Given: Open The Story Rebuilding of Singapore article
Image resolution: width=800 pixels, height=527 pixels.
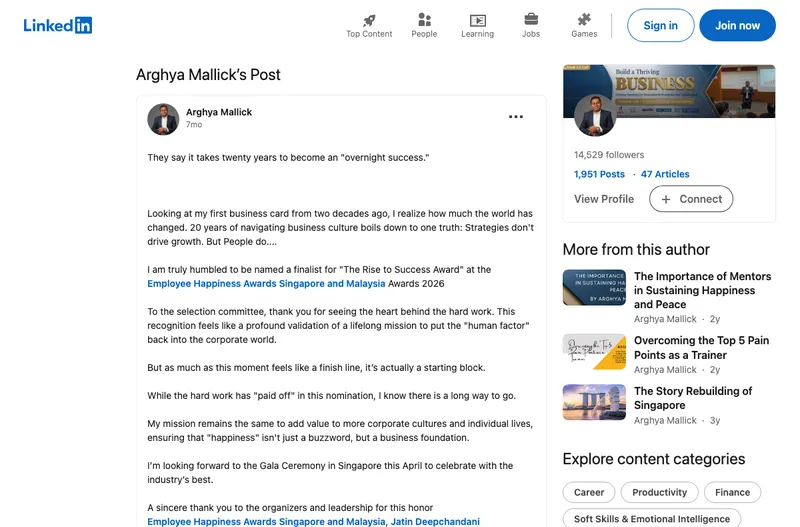Looking at the screenshot, I should tap(693, 398).
